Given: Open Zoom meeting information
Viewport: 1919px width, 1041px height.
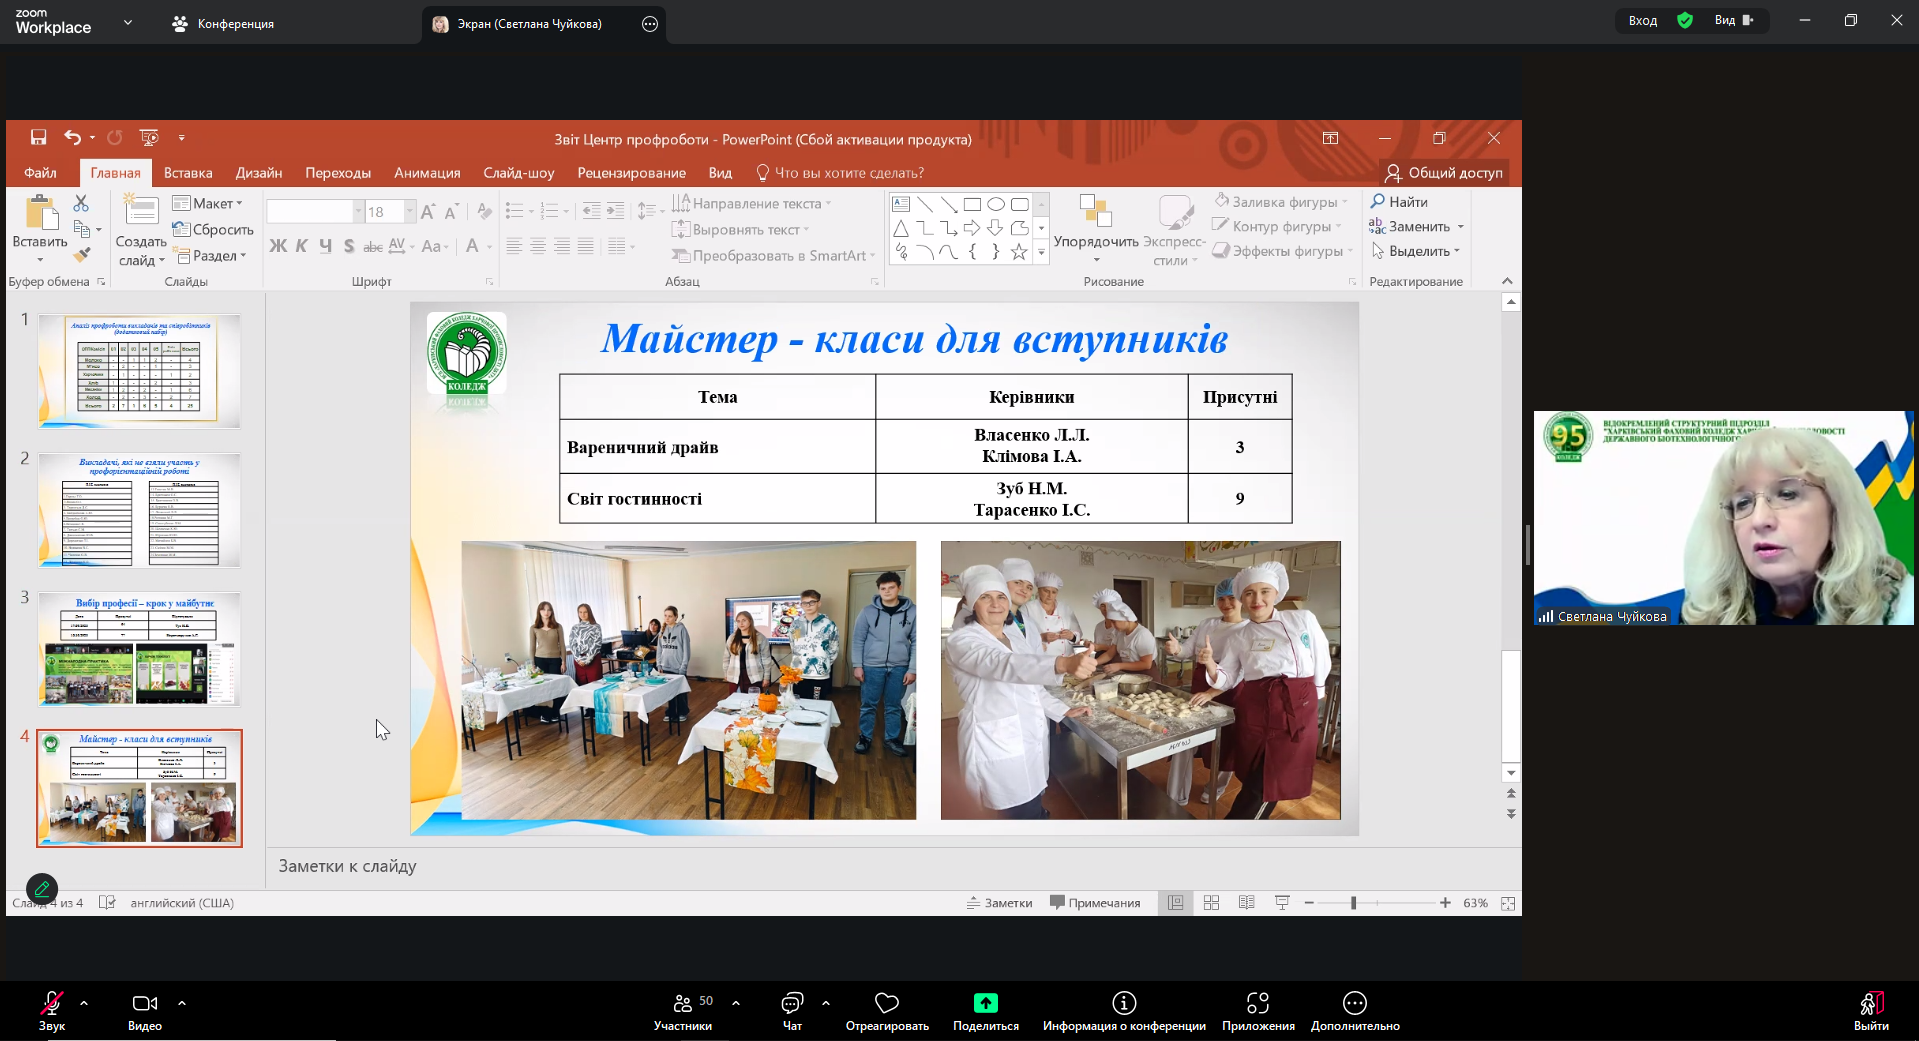Looking at the screenshot, I should [1123, 1010].
